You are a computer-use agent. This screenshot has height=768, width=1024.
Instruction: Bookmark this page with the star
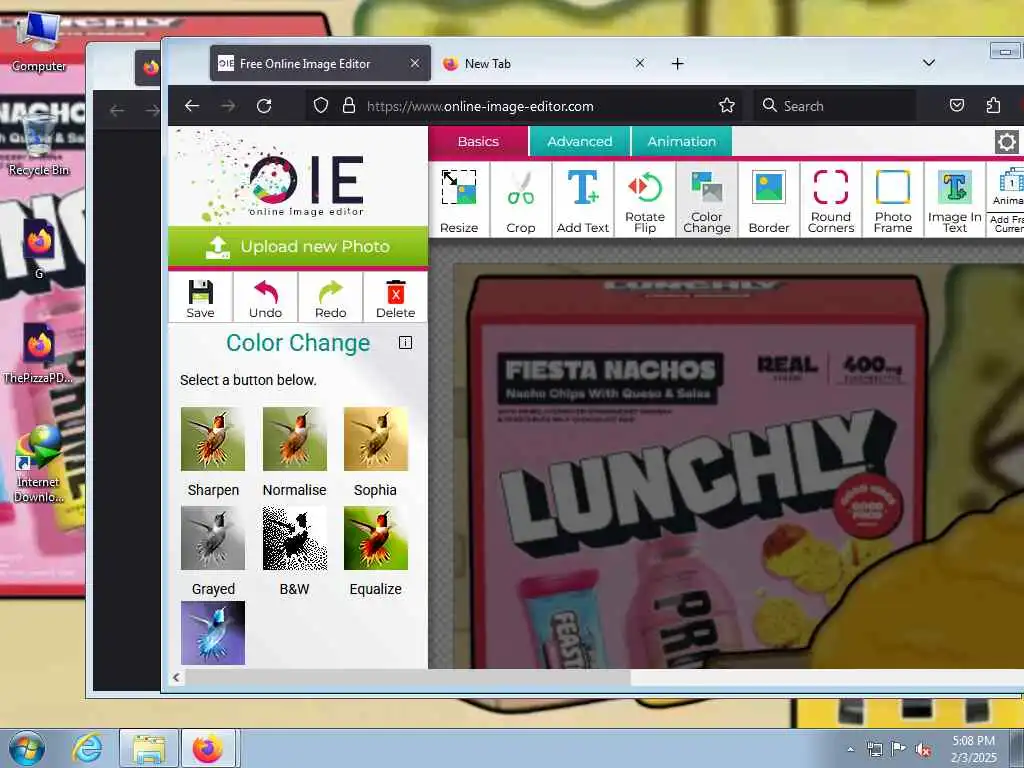[726, 106]
